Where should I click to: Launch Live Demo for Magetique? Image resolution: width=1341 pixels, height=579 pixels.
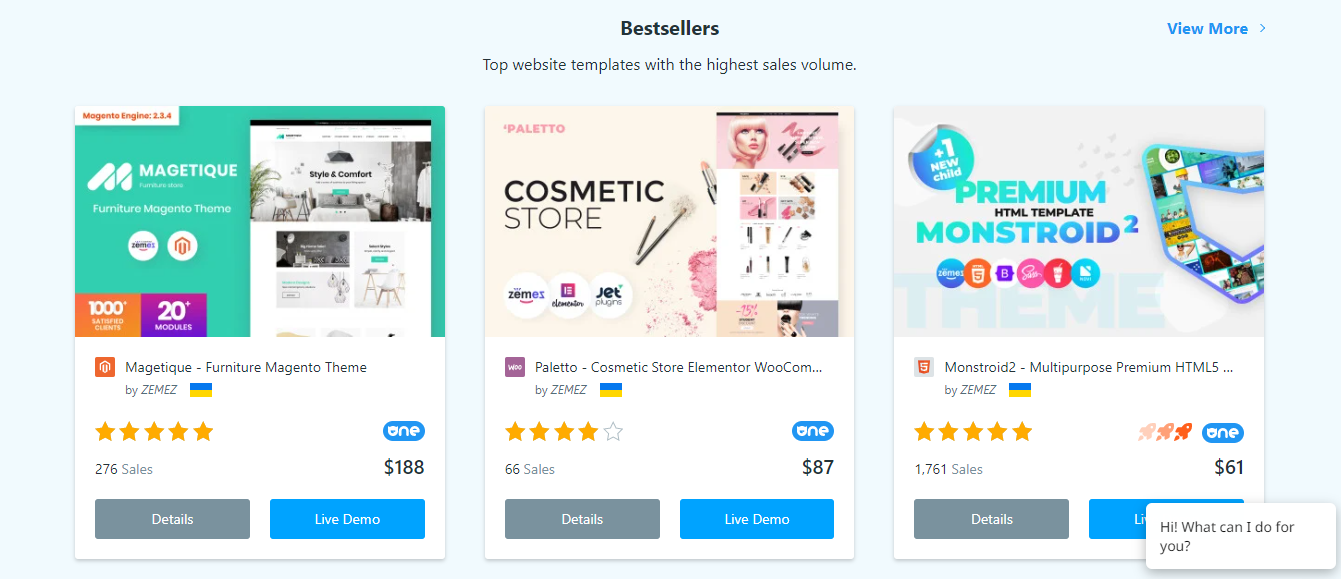point(347,519)
